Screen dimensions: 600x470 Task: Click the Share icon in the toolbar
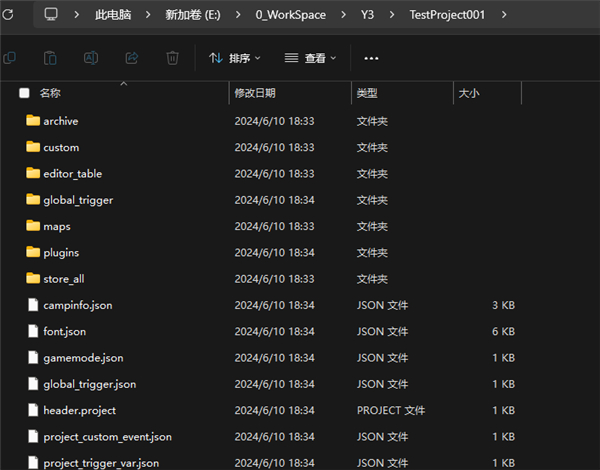point(131,59)
